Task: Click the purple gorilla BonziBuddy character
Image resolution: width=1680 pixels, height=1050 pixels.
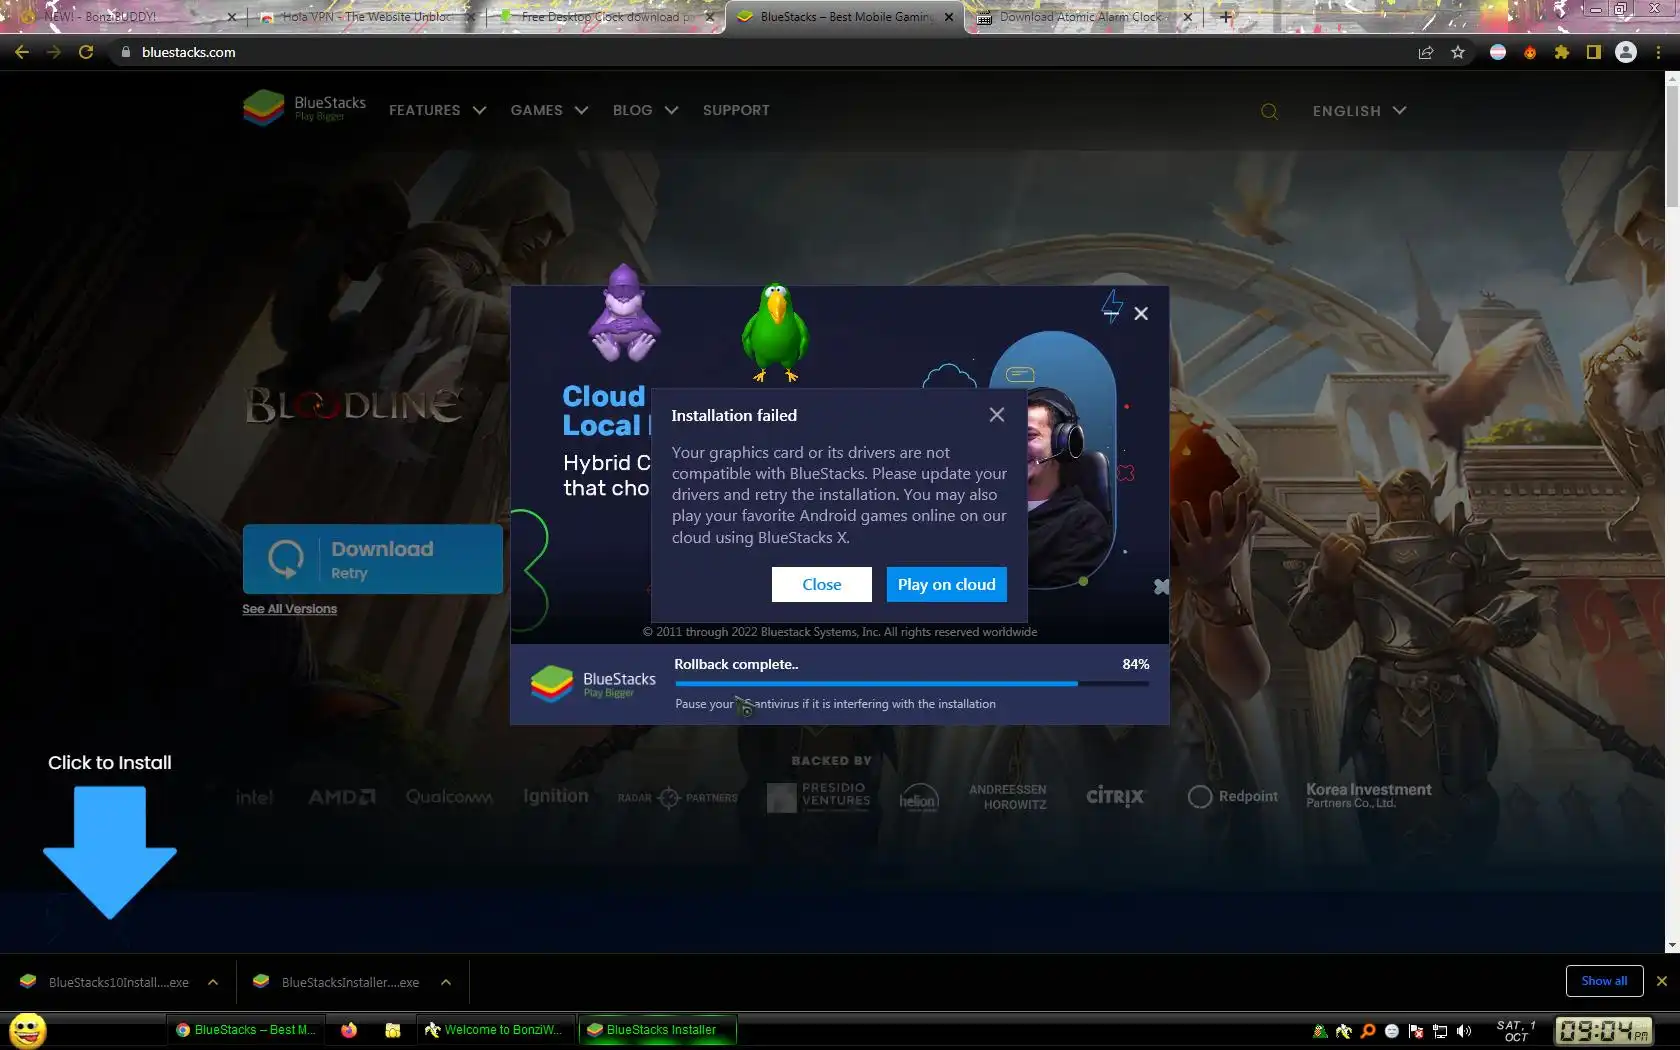Action: pos(623,313)
